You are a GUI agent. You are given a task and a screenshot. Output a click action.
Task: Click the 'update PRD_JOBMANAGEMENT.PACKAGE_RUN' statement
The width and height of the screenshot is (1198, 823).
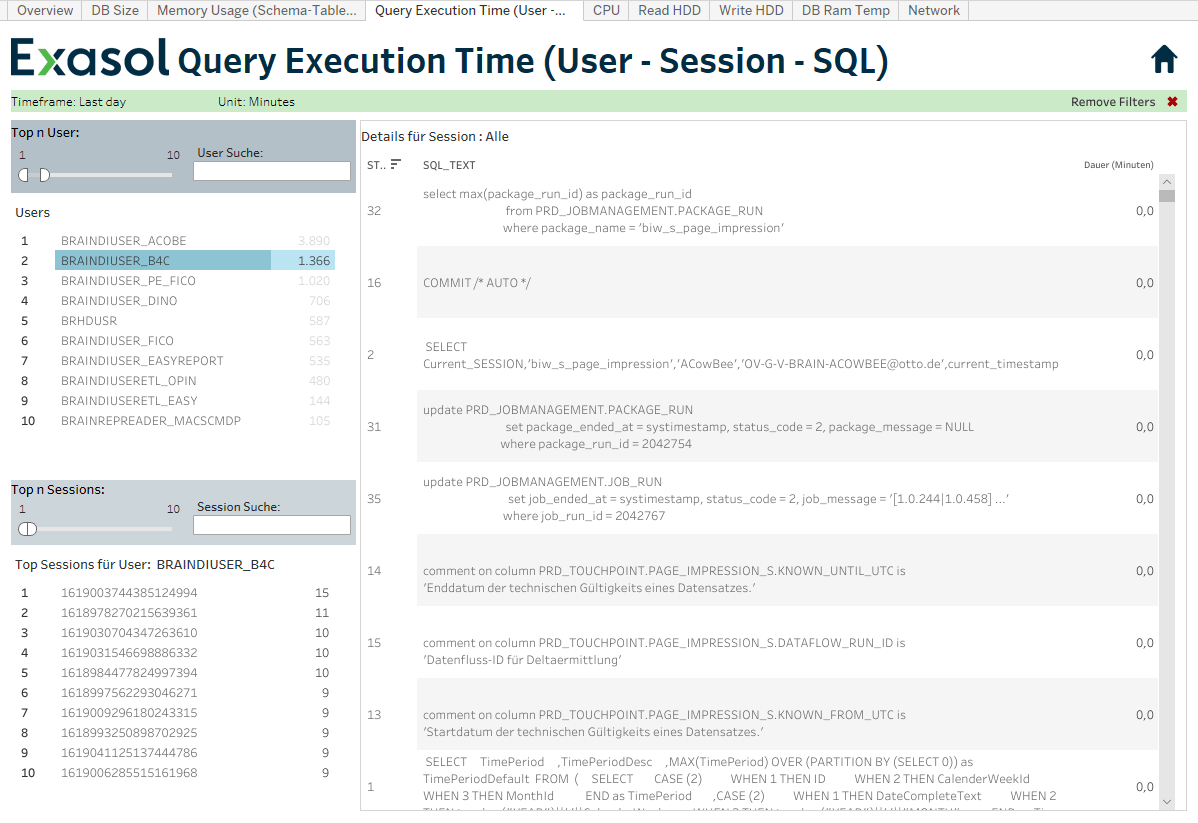(x=698, y=426)
